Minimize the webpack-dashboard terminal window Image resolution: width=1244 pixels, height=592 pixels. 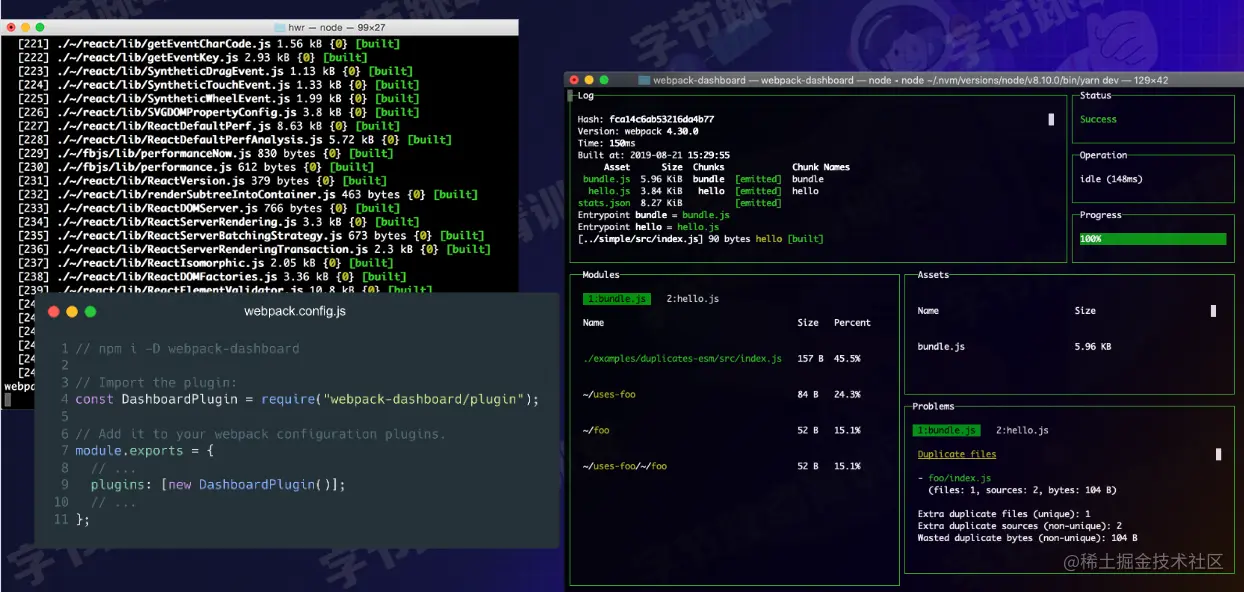(589, 80)
